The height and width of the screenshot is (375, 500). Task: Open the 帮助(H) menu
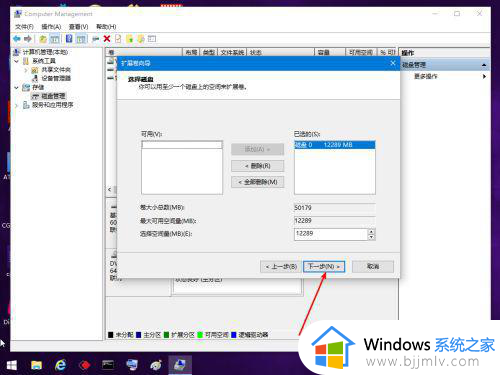pyautogui.click(x=106, y=27)
